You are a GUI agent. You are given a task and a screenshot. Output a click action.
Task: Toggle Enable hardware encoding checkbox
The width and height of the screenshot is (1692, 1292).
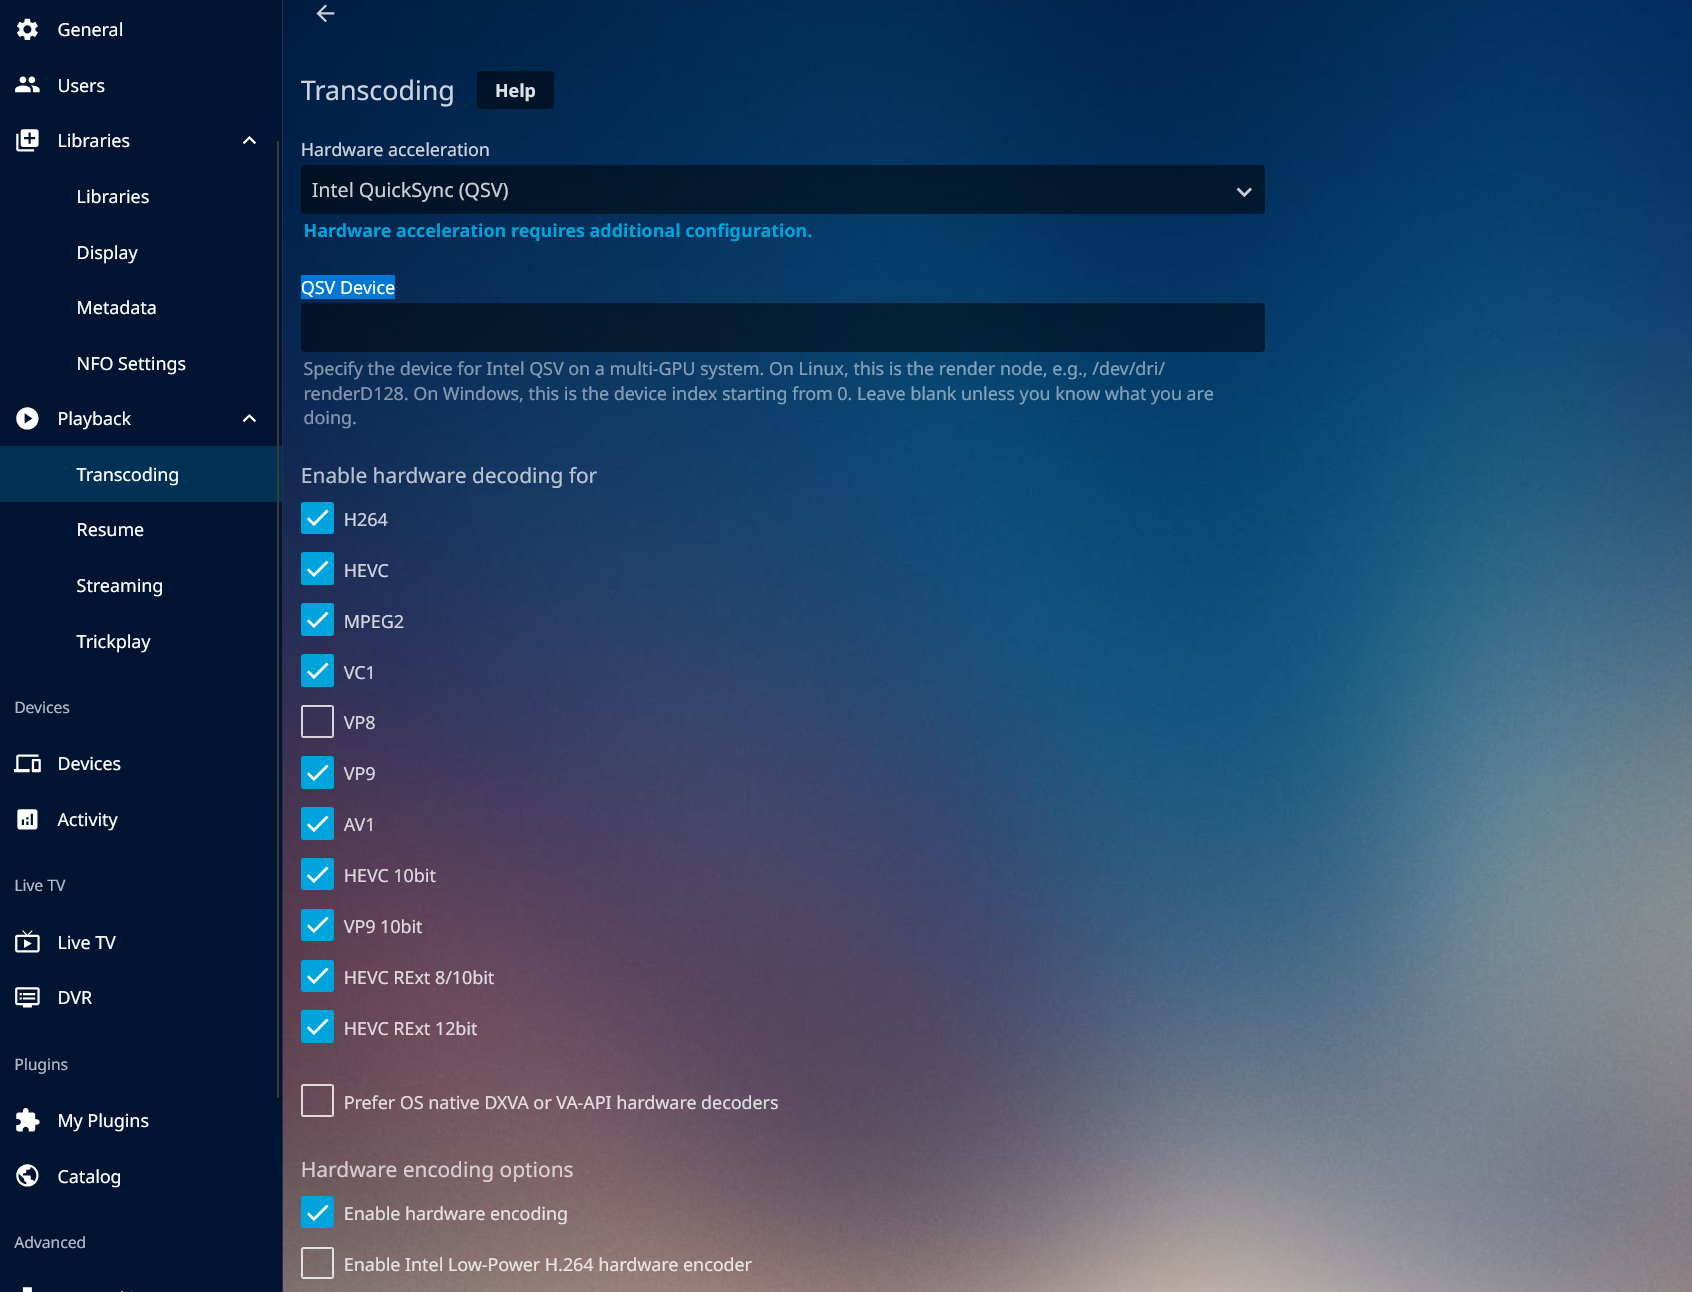[x=317, y=1212]
